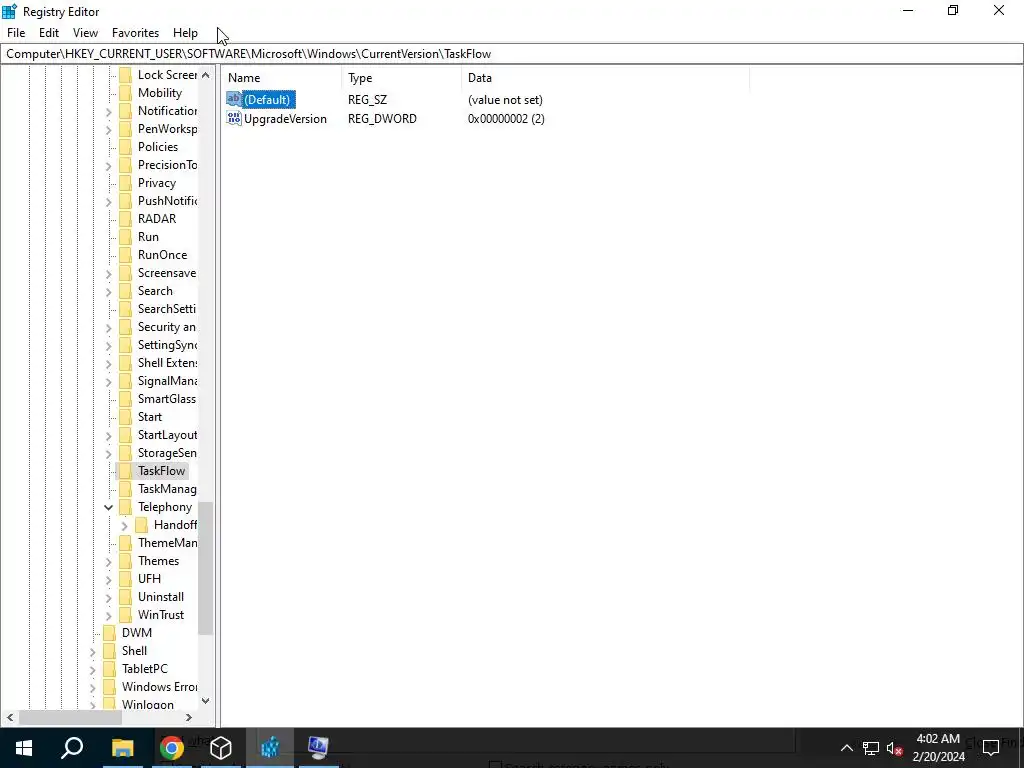Screen dimensions: 1024x768
Task: Open the Windows Start menu
Action: tap(24, 748)
